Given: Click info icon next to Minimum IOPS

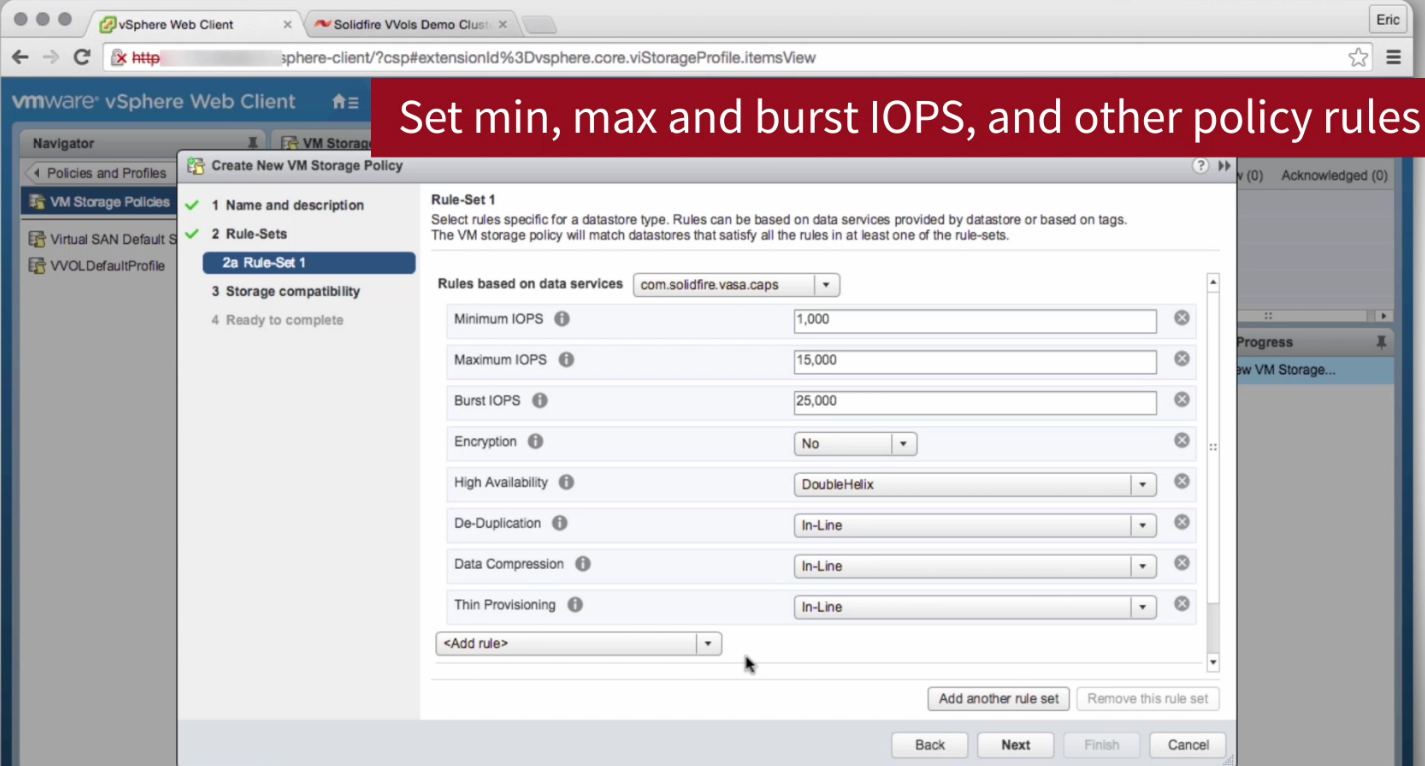Looking at the screenshot, I should 562,319.
